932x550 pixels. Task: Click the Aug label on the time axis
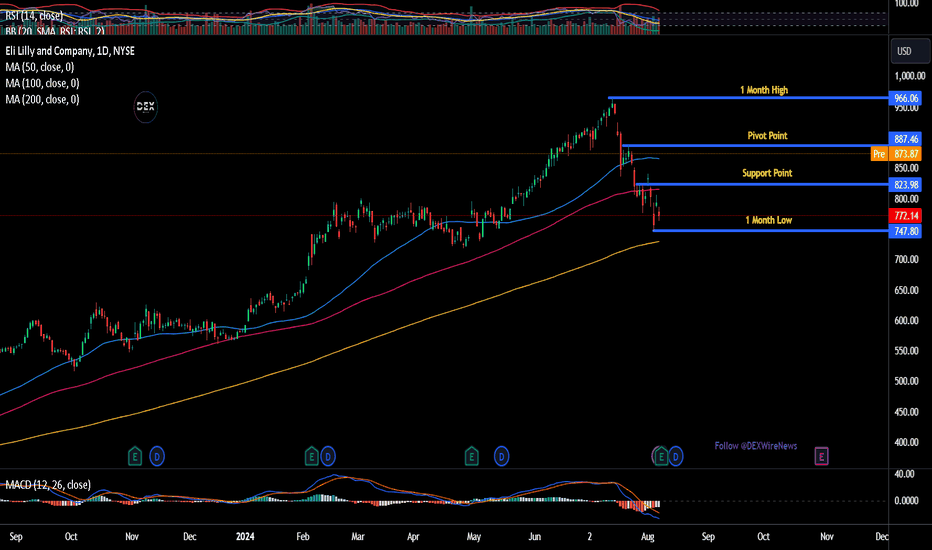(x=648, y=536)
